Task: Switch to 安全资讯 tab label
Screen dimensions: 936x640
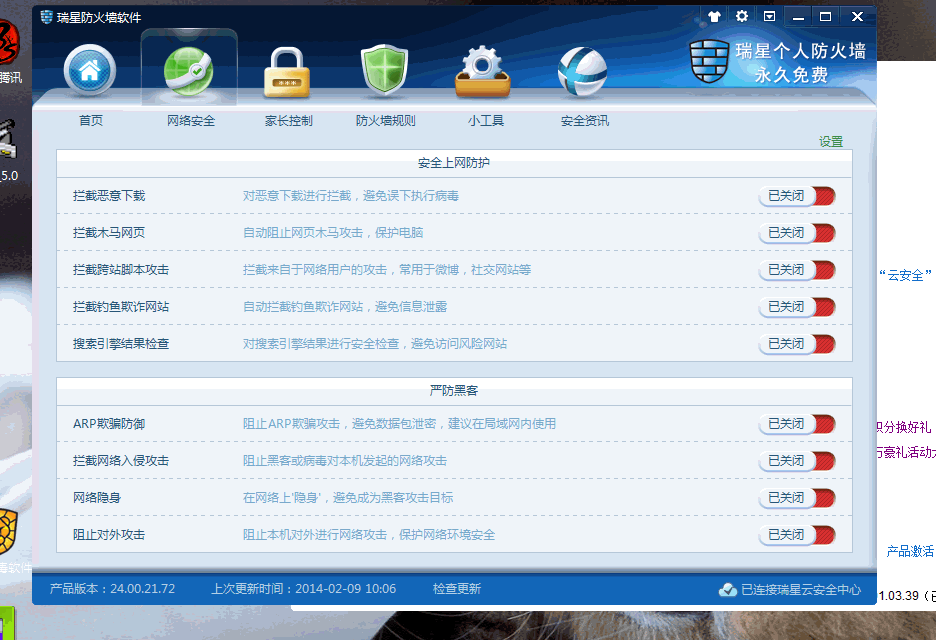Action: click(585, 121)
